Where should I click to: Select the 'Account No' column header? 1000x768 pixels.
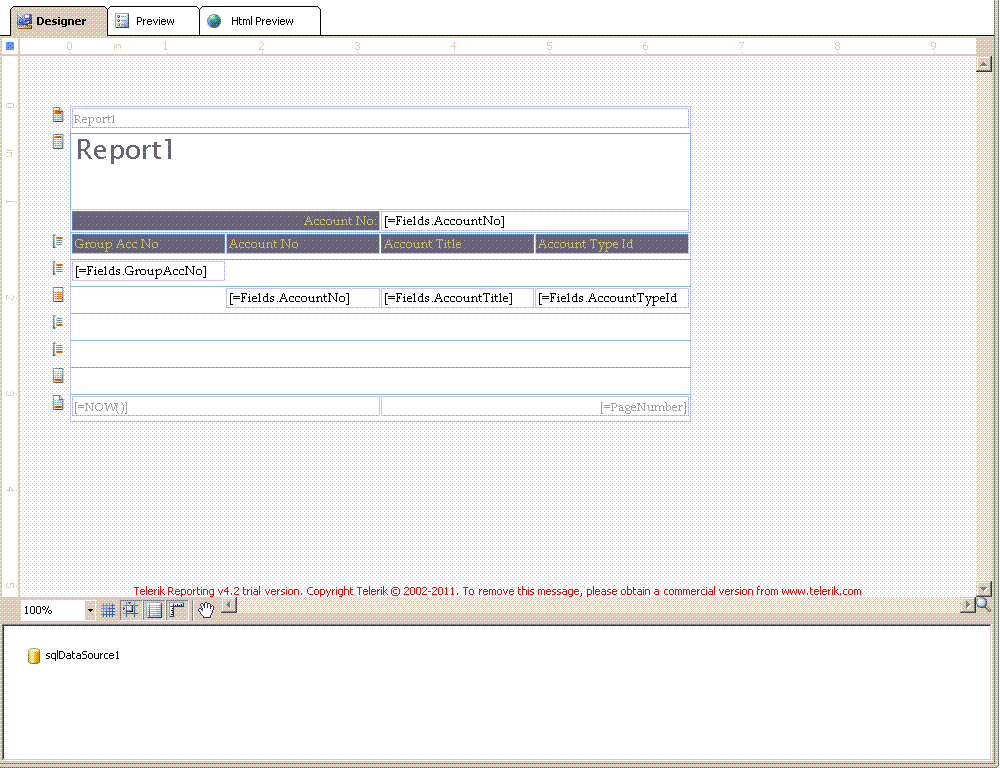(x=303, y=244)
